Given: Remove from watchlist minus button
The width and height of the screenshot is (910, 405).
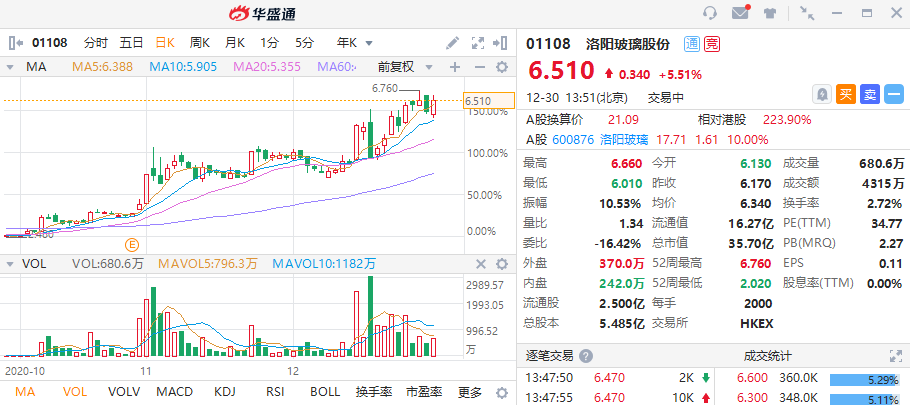Looking at the screenshot, I should [894, 95].
